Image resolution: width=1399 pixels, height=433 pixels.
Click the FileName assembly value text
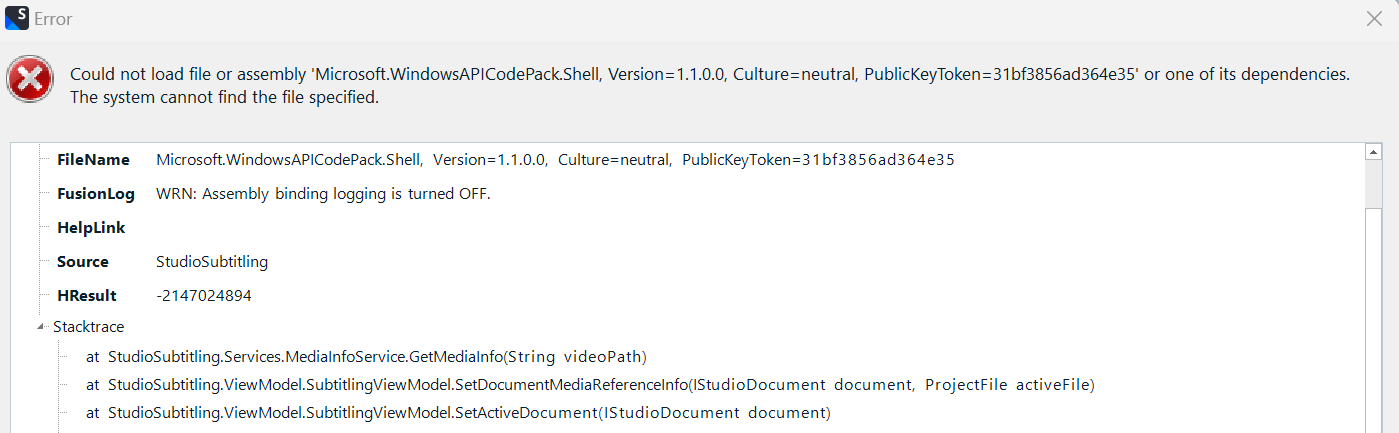[x=555, y=160]
